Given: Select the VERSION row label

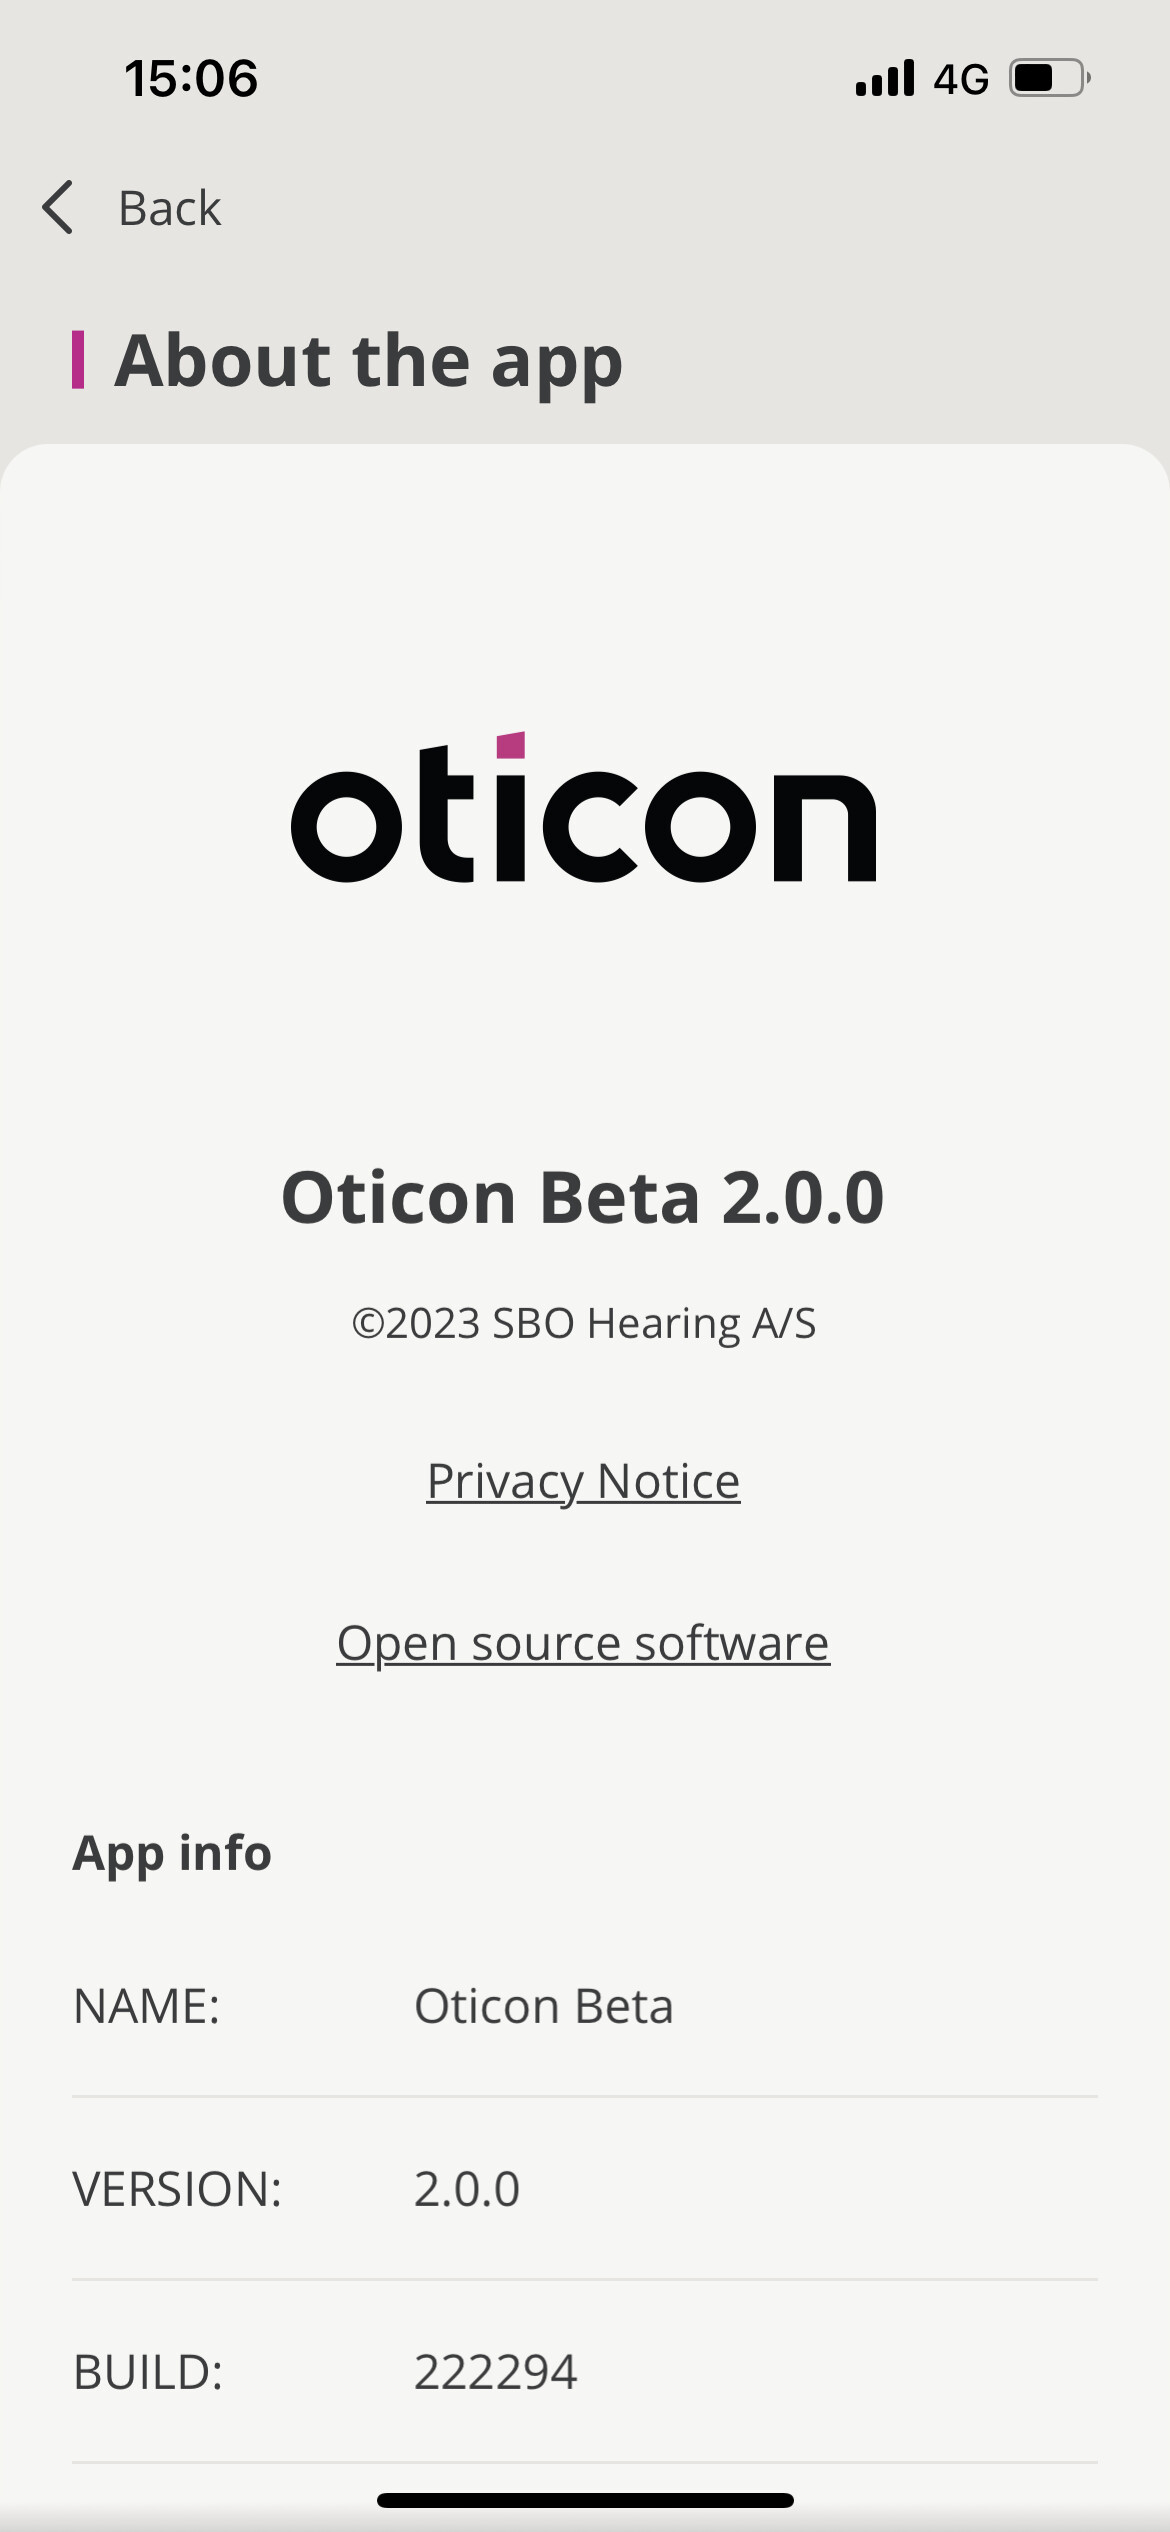Looking at the screenshot, I should [x=178, y=2189].
